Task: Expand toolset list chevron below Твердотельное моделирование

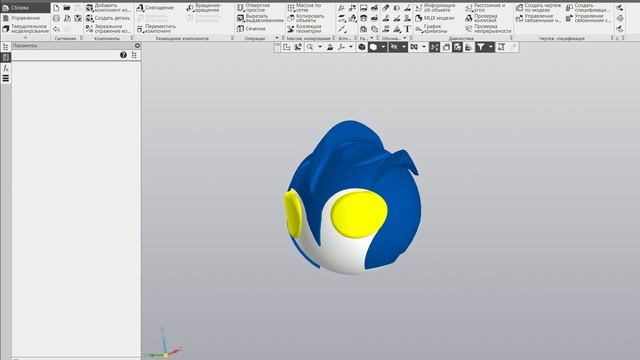Action: (25, 38)
